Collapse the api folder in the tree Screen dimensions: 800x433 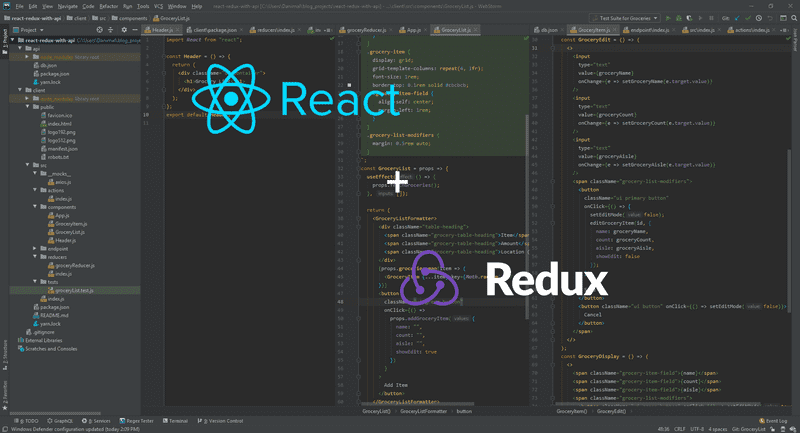tap(20, 48)
